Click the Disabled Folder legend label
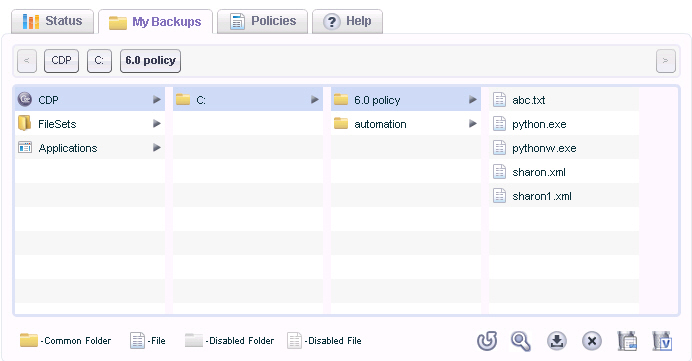The width and height of the screenshot is (692, 361). coord(240,341)
